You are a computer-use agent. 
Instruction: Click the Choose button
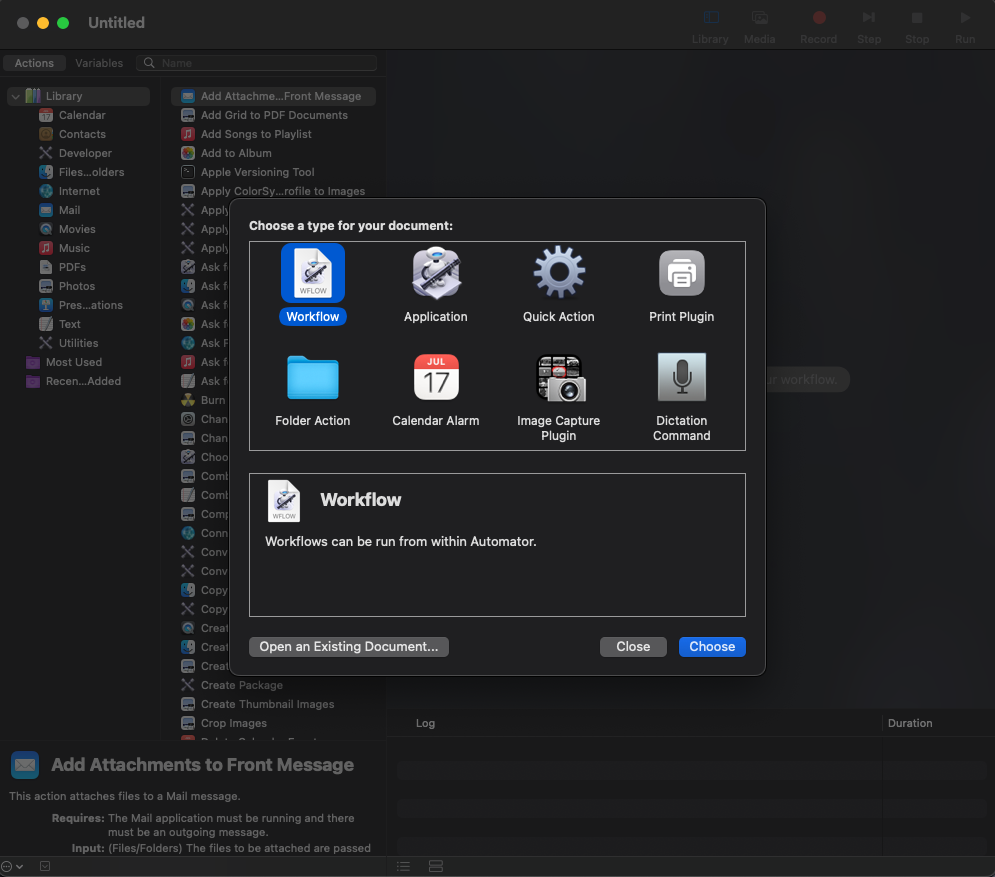712,647
